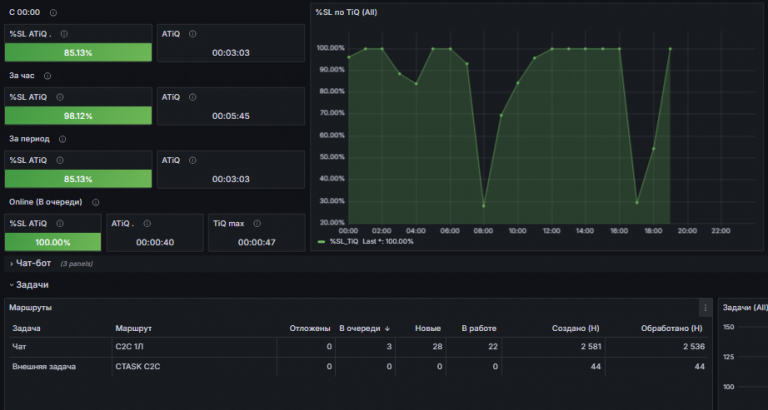Click the chart data point at 08:00
768x410 pixels.
483,206
